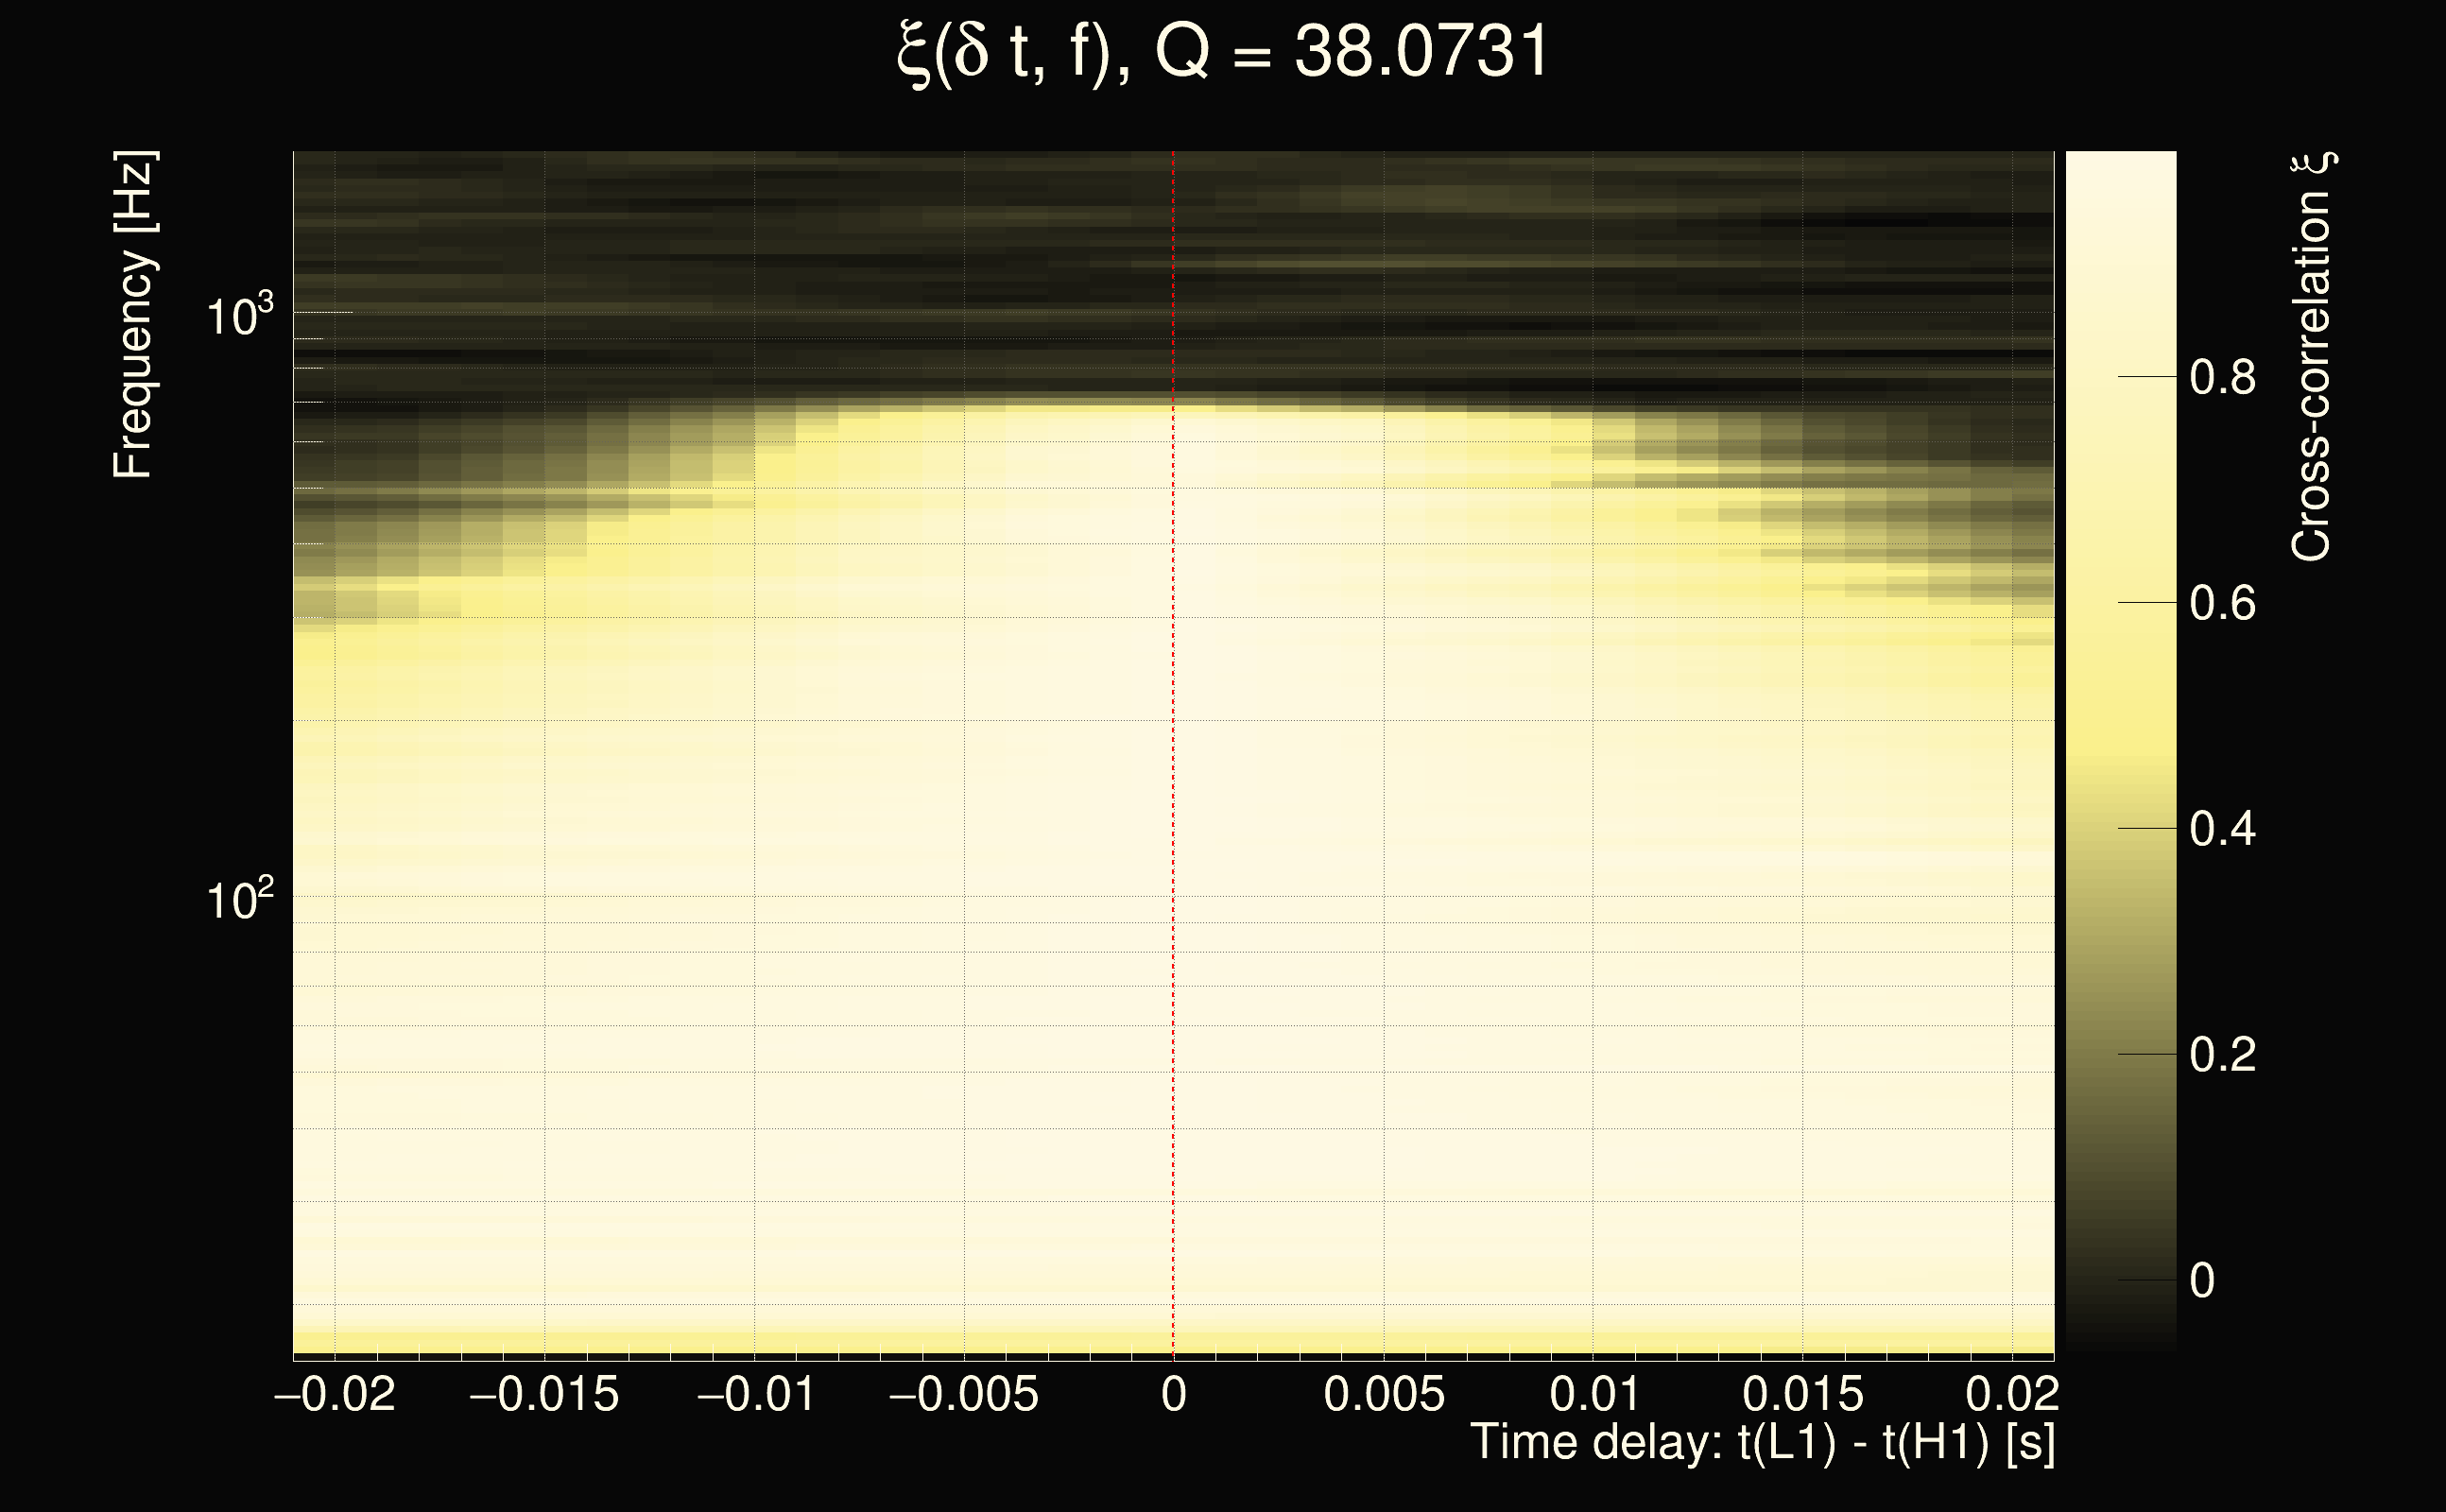
Task: Click the Frequency [Hz] axis label
Action: [x=133, y=315]
